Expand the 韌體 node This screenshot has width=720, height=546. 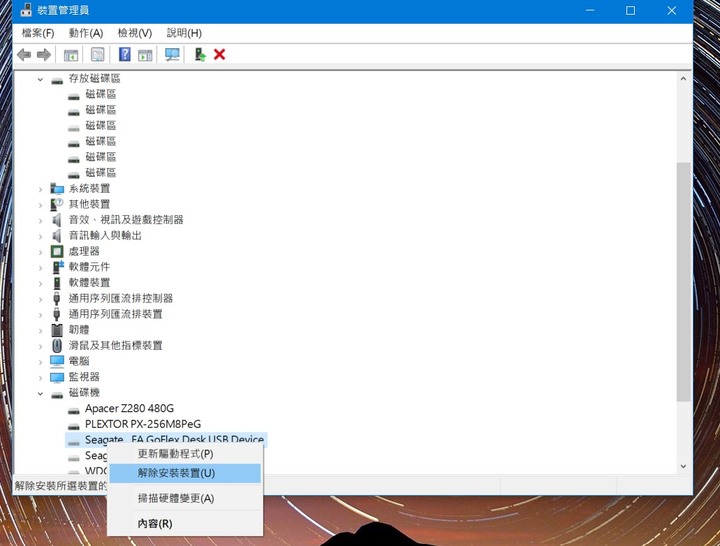[40, 331]
